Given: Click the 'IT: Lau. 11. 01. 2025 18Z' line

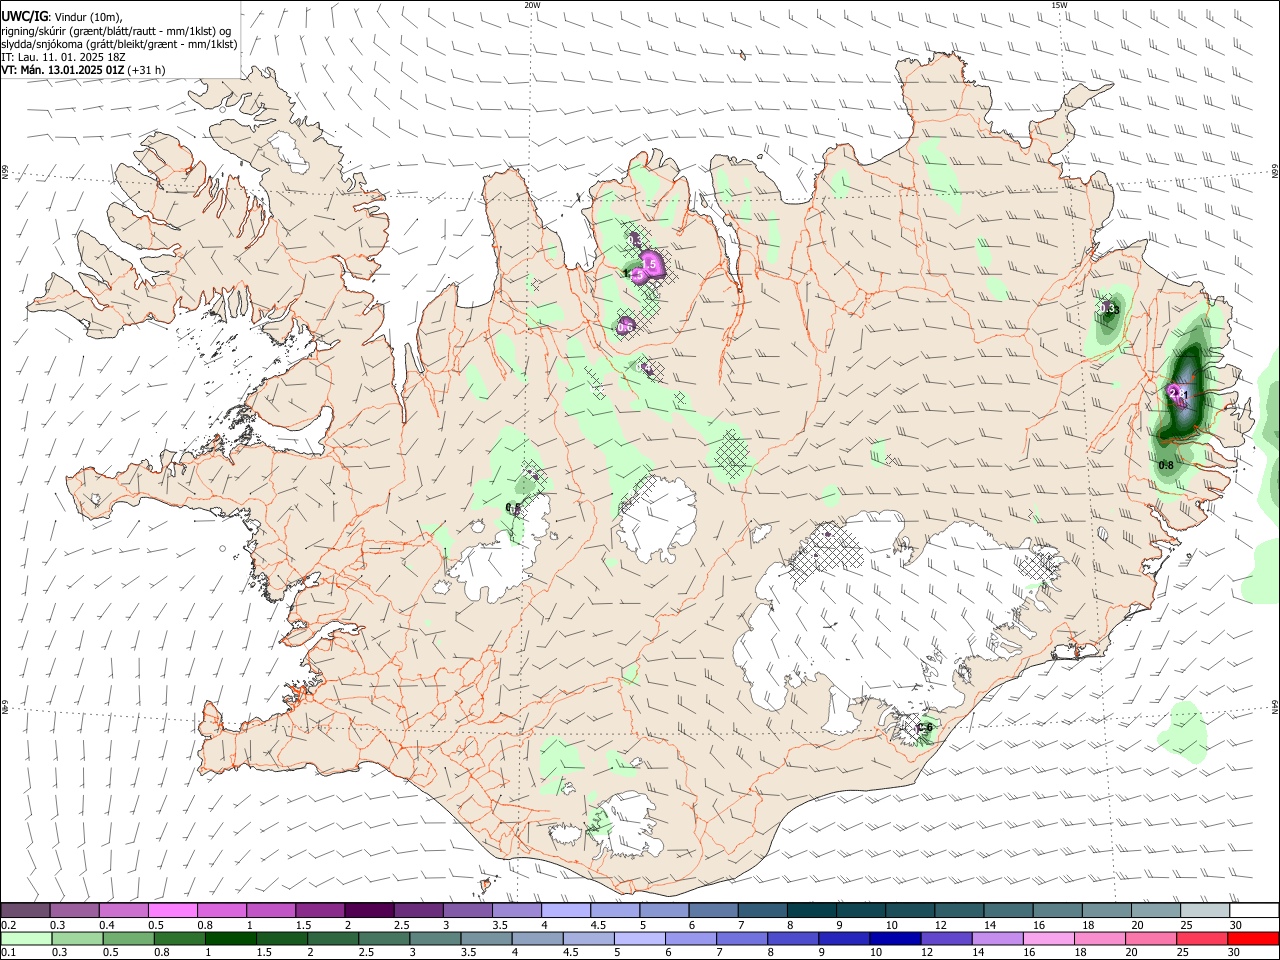Looking at the screenshot, I should point(63,57).
